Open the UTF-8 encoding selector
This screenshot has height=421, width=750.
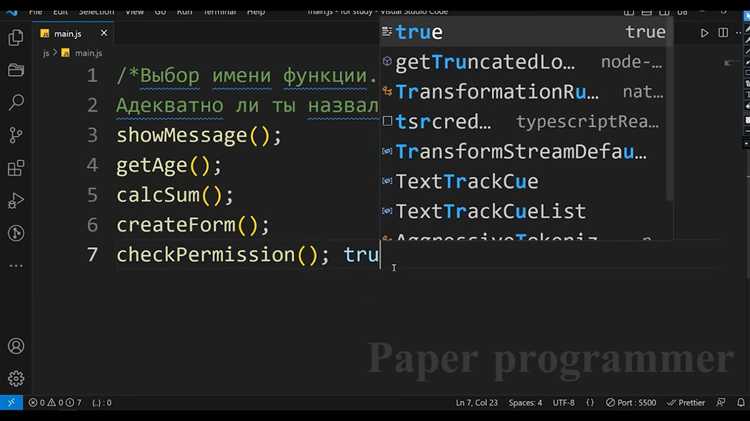pyautogui.click(x=563, y=403)
